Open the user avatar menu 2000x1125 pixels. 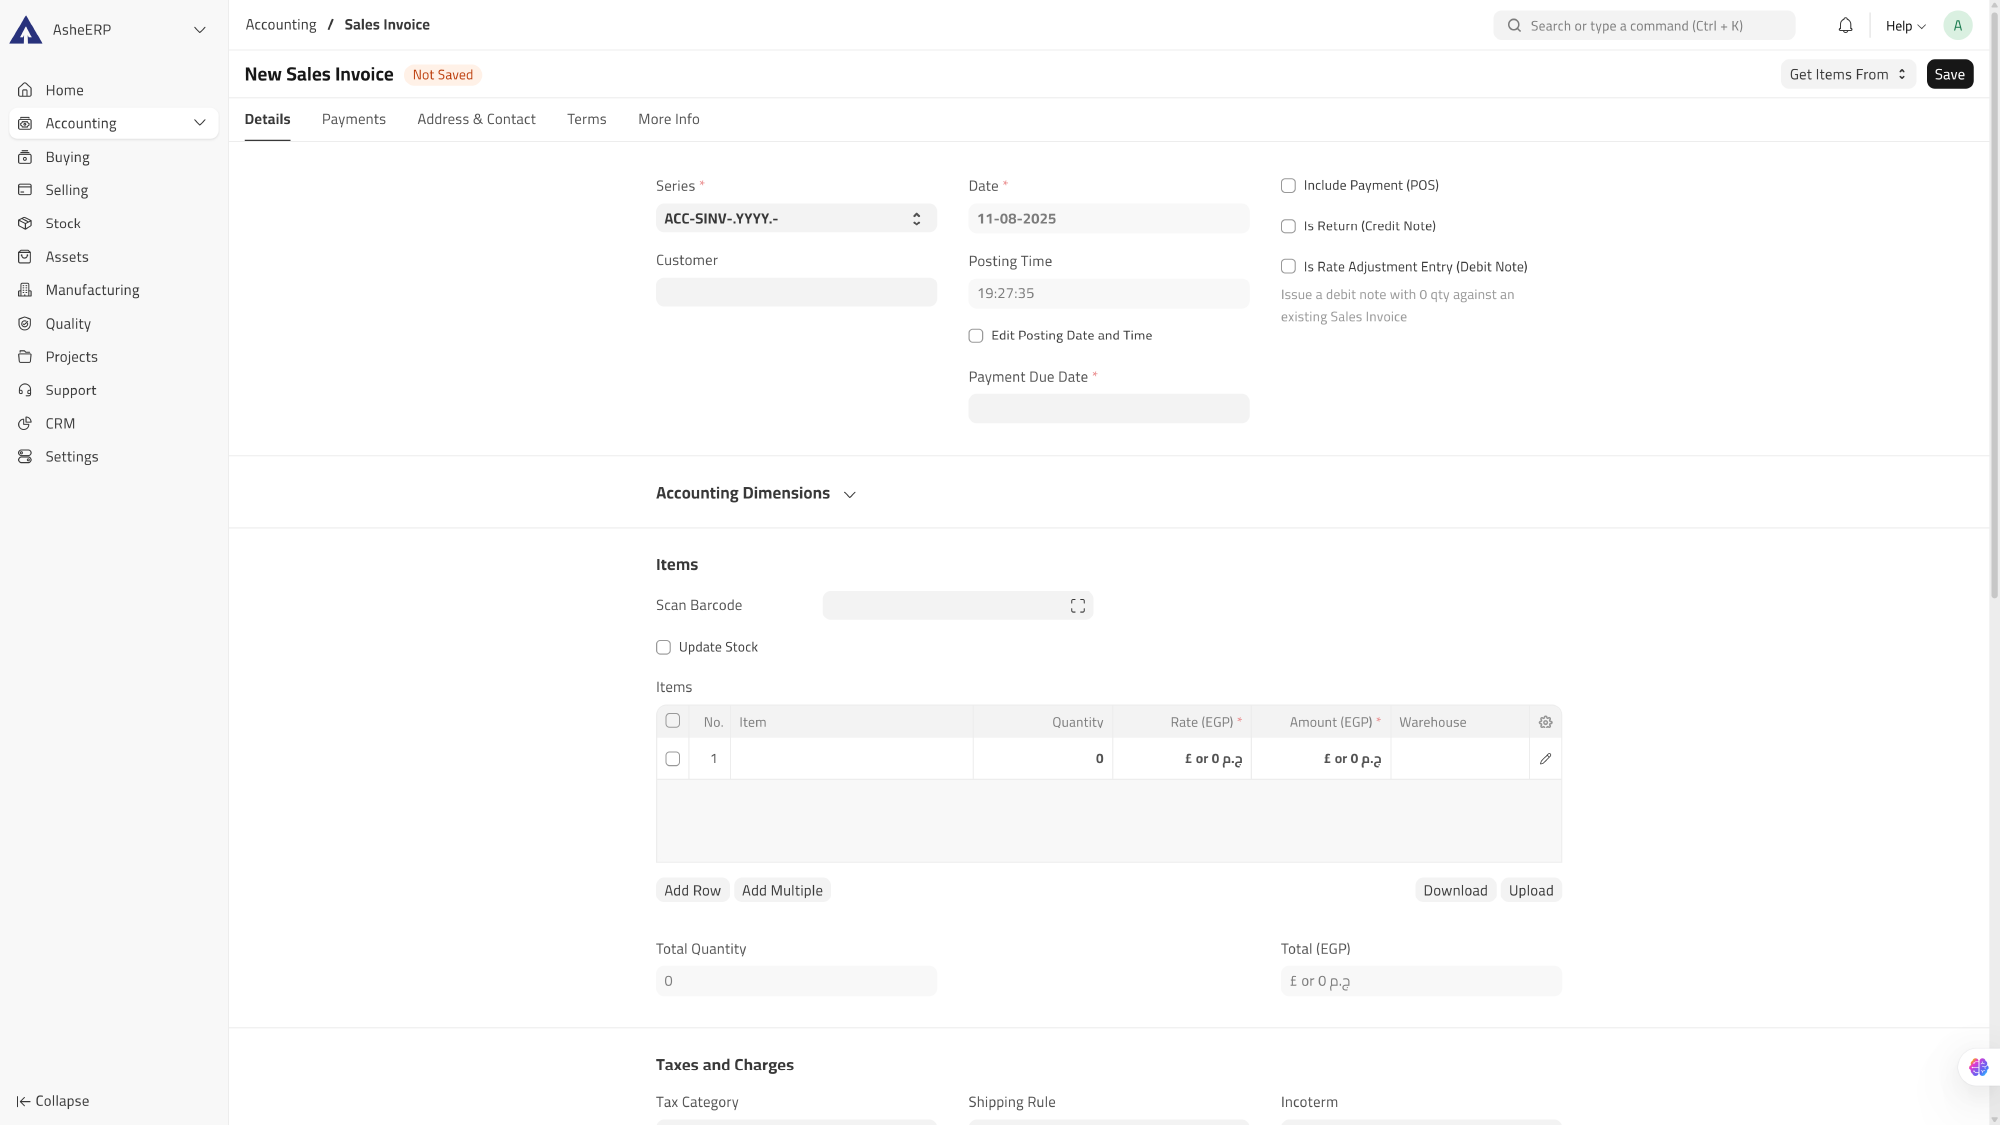pos(1957,26)
